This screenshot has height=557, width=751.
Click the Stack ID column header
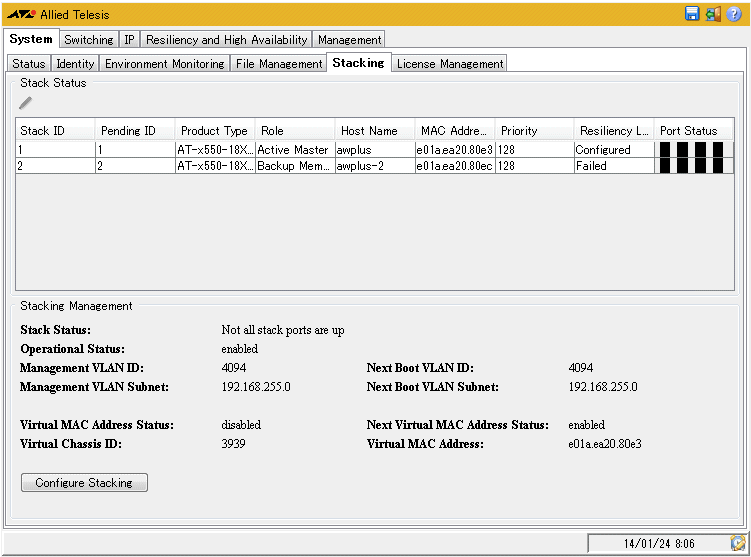[55, 131]
